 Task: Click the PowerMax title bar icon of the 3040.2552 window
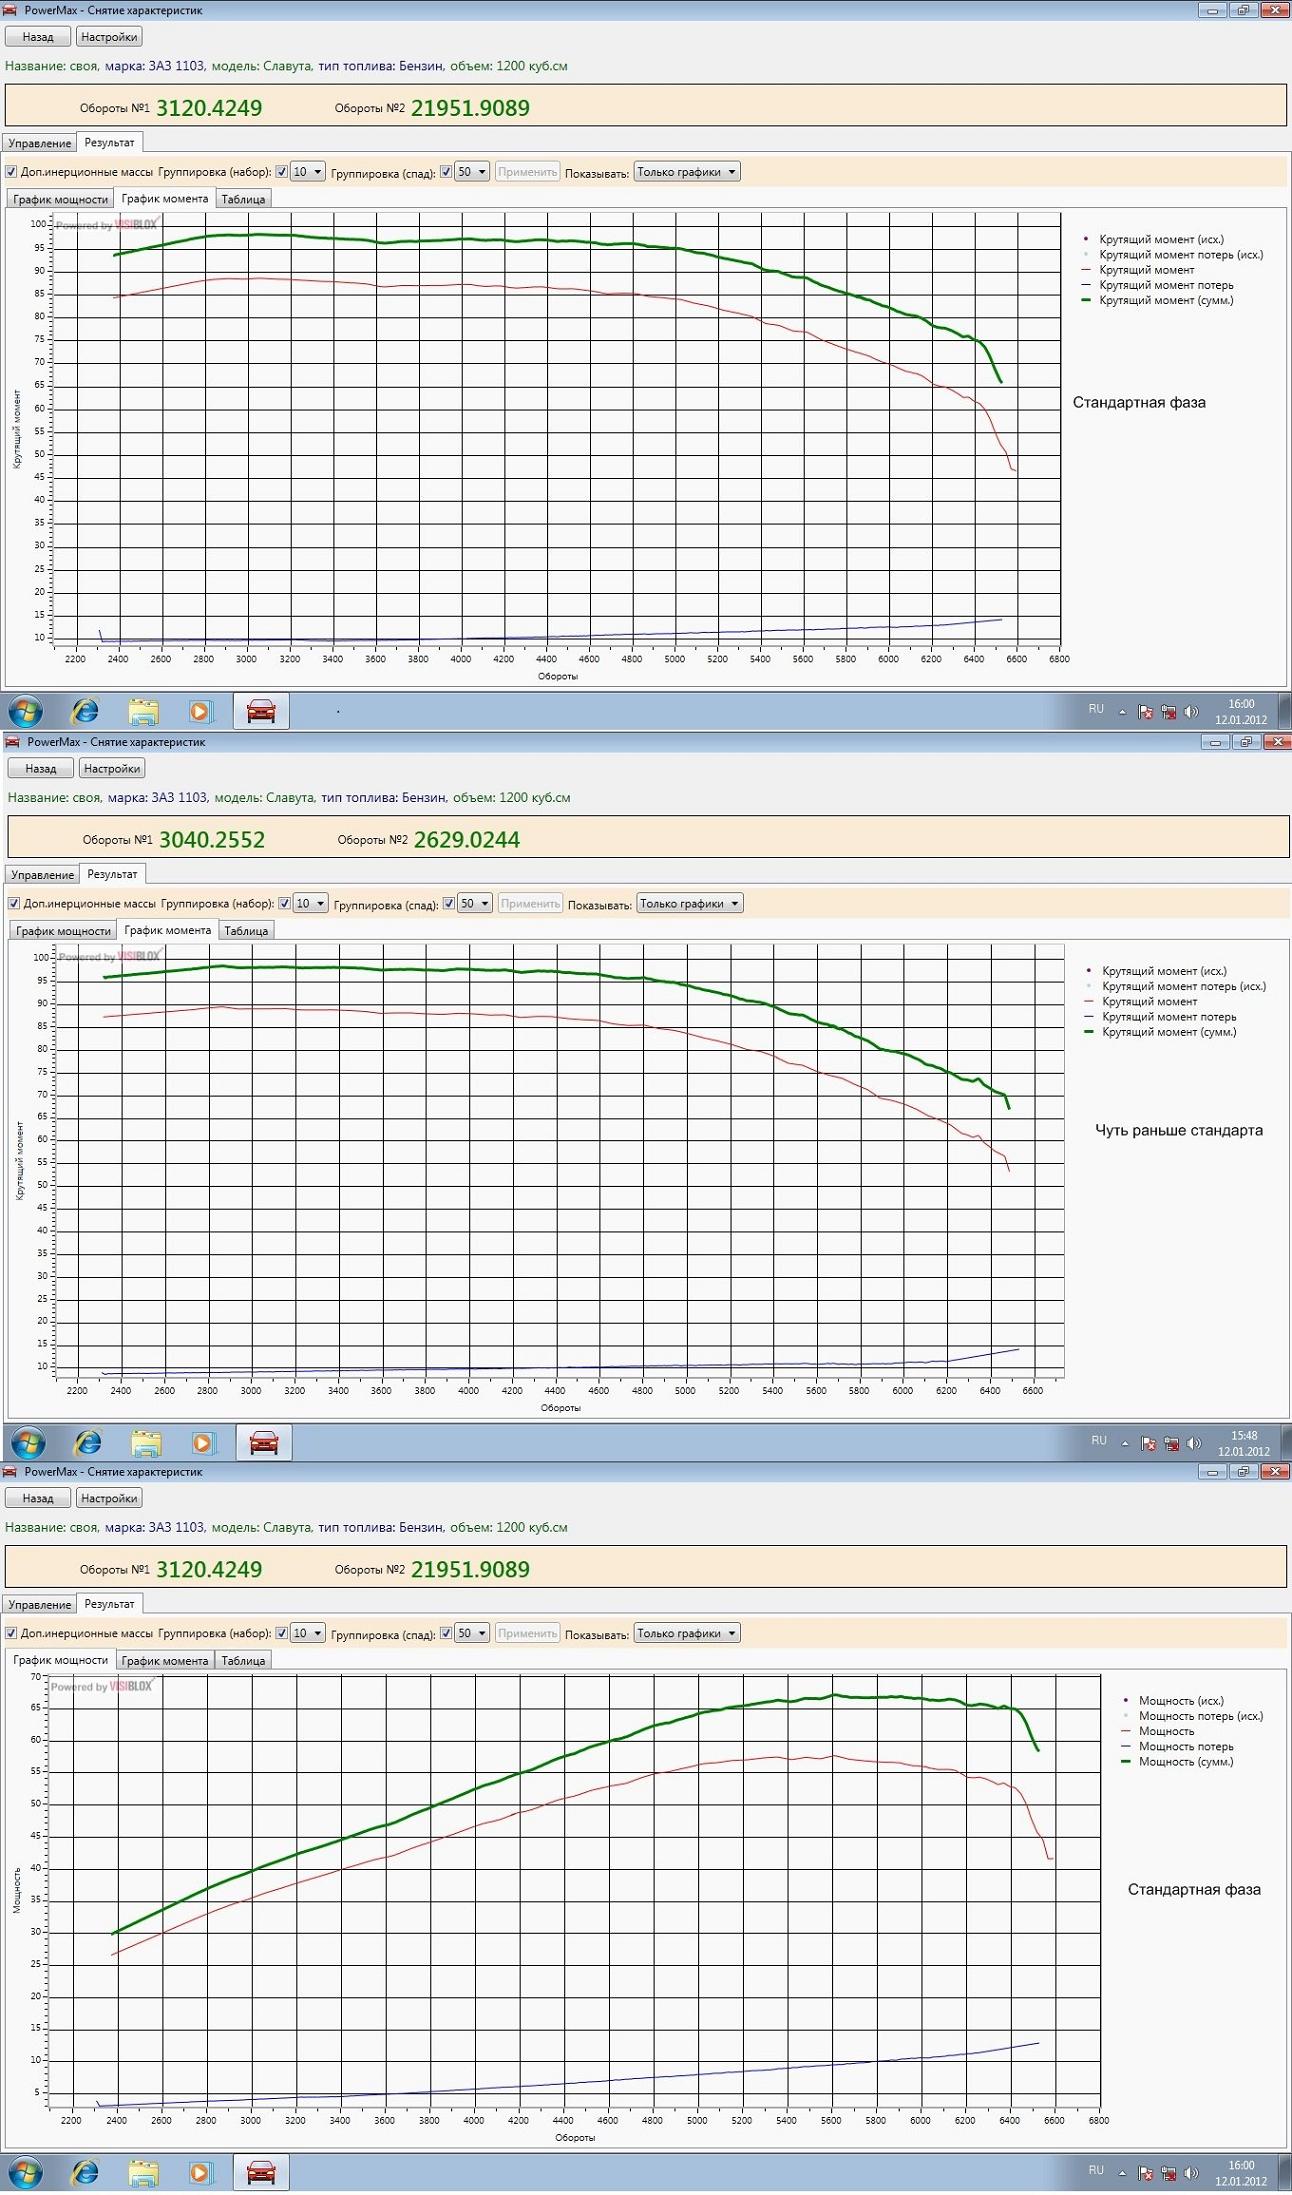click(x=13, y=742)
